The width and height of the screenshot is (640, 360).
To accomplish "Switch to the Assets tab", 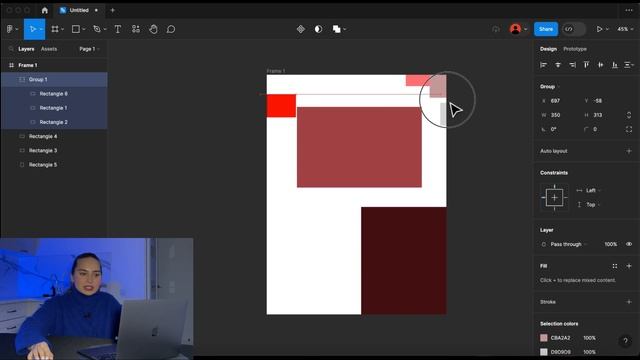I will click(x=49, y=49).
